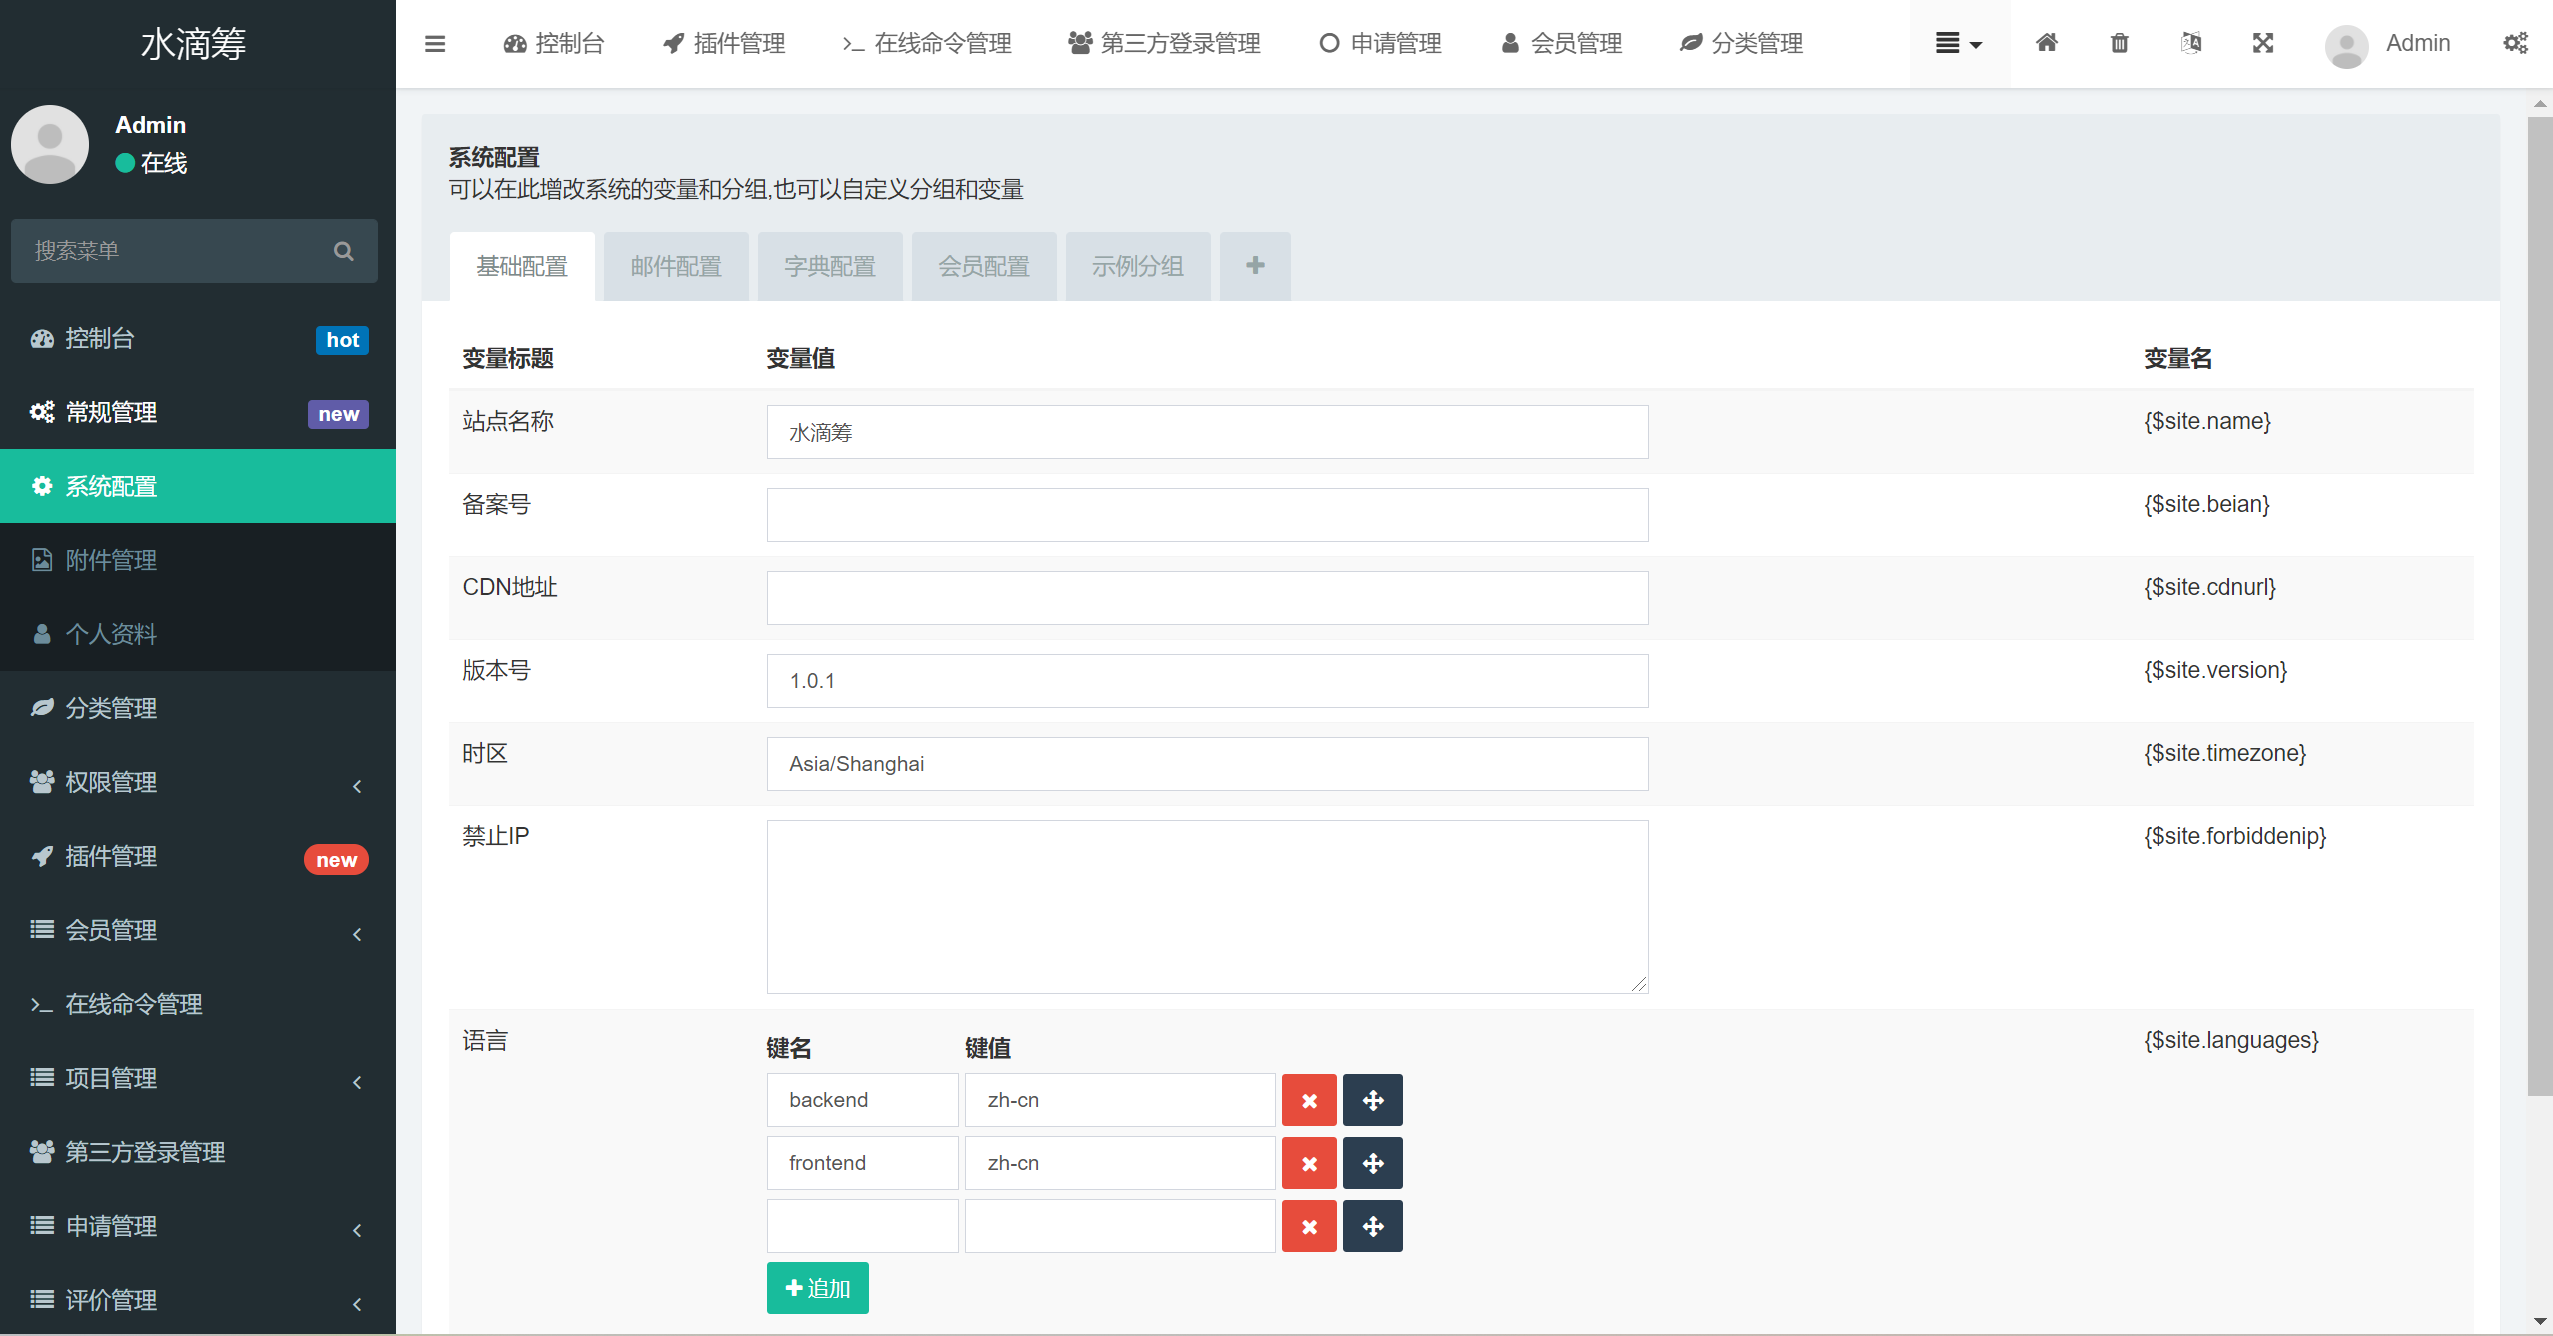This screenshot has height=1336, width=2553.
Task: Click the search magnifier in sidebar
Action: coord(343,251)
